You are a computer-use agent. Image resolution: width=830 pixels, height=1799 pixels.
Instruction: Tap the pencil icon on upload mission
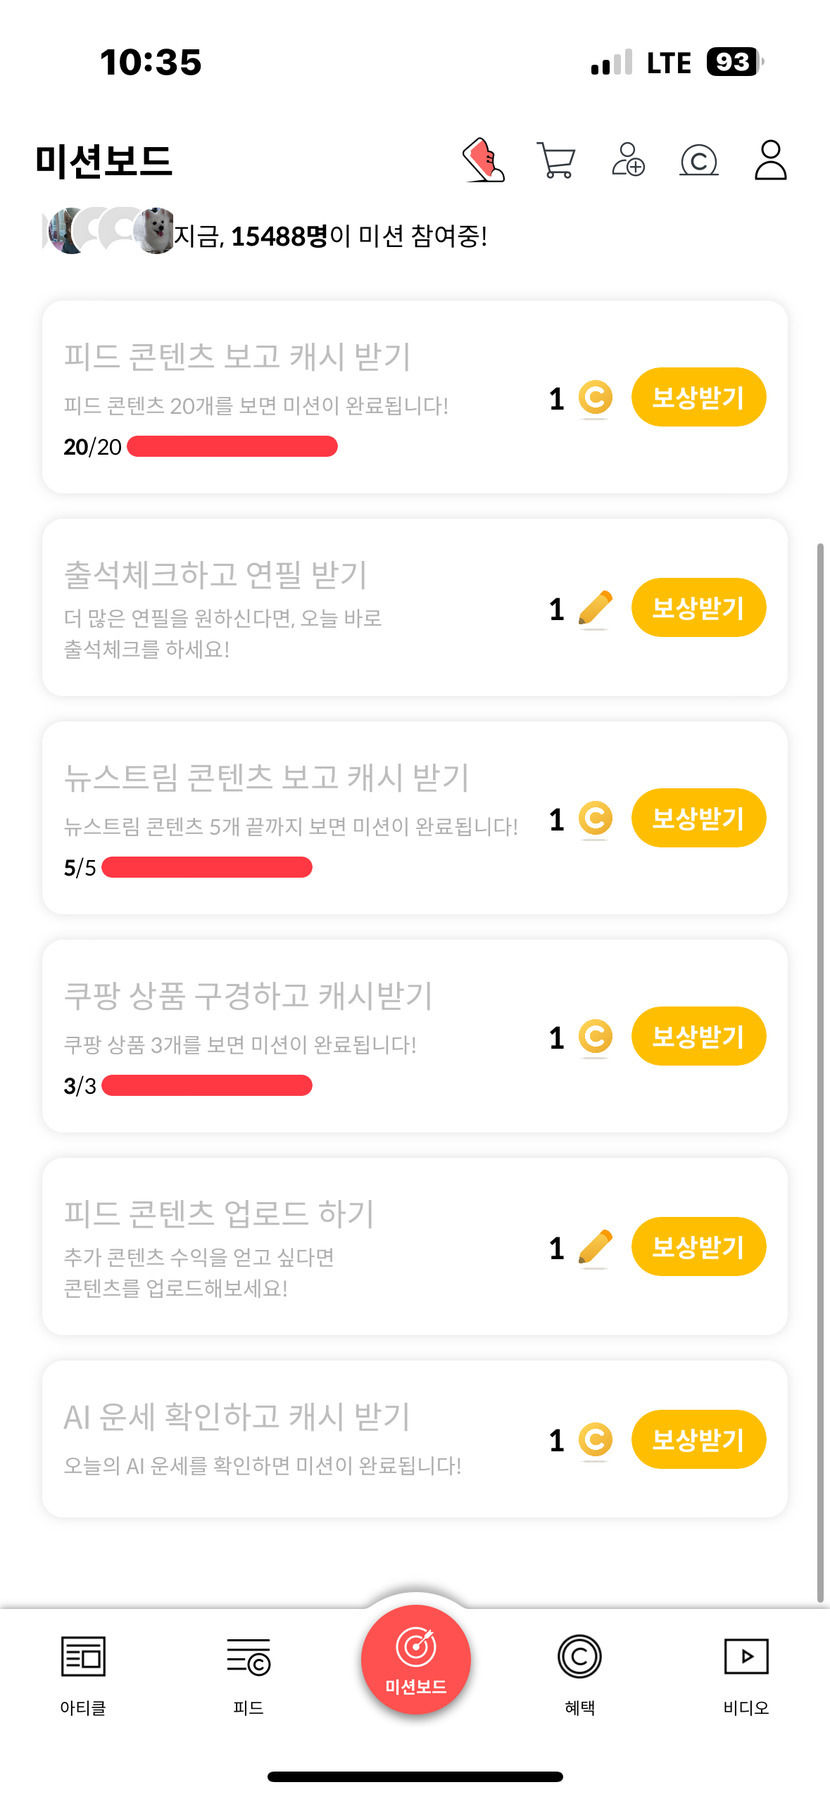pyautogui.click(x=595, y=1248)
